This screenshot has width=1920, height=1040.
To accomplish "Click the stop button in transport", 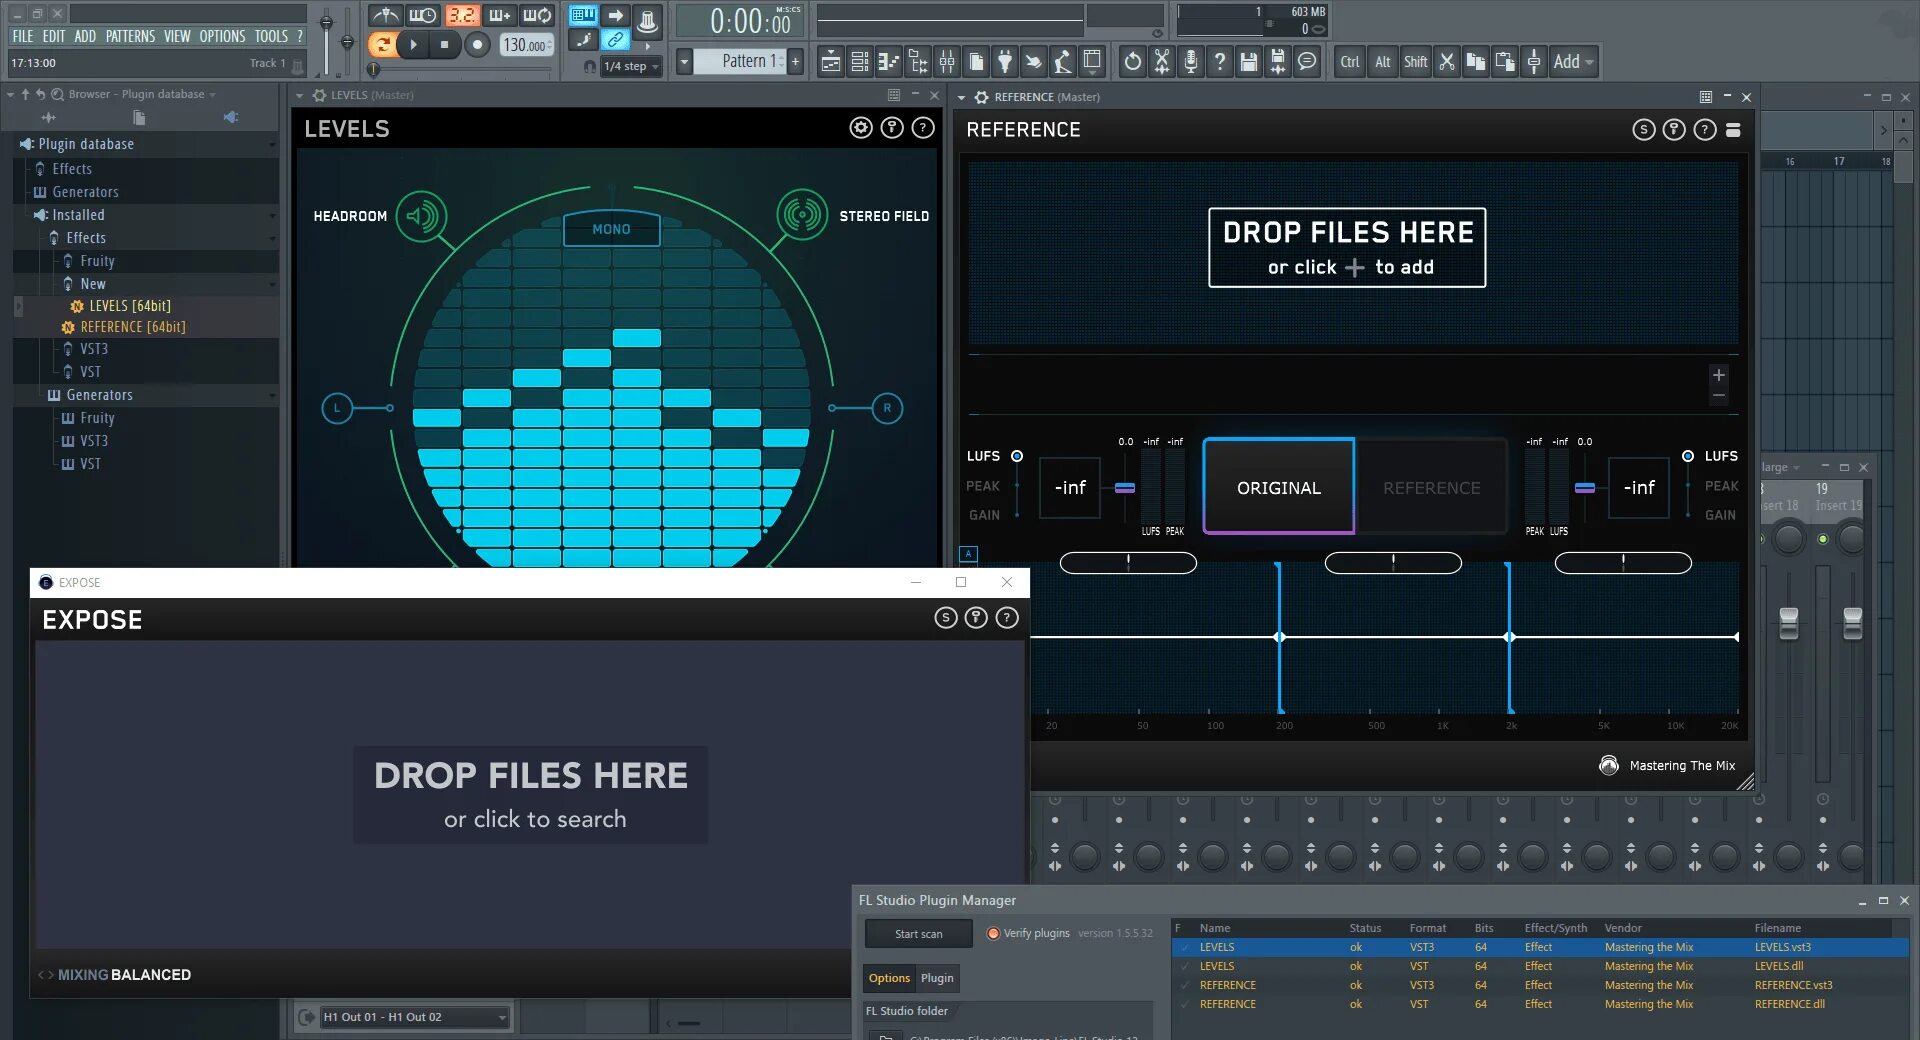I will click(x=445, y=44).
